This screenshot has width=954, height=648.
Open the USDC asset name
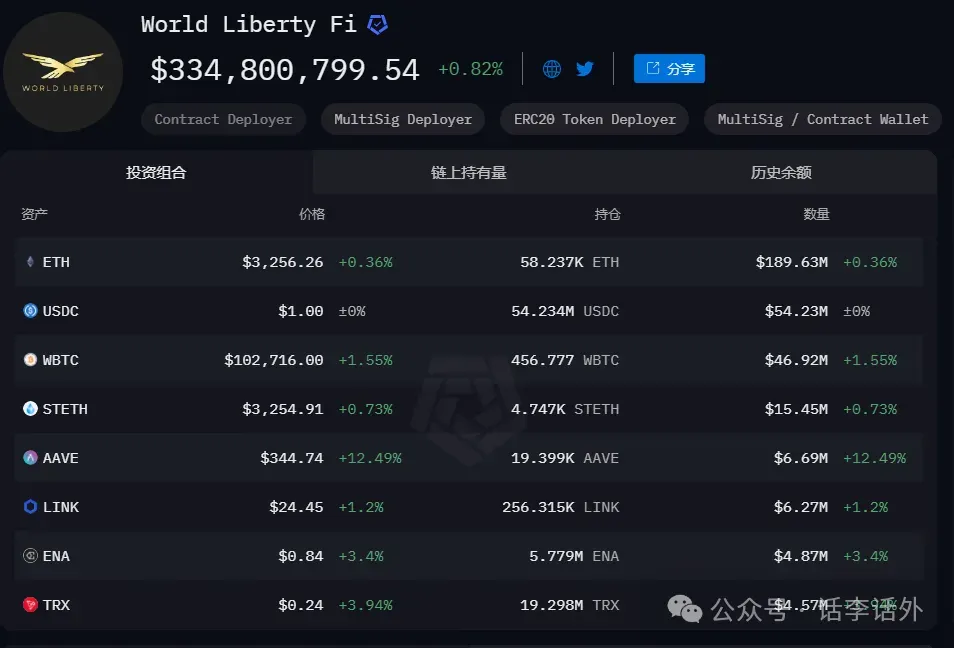(x=60, y=311)
